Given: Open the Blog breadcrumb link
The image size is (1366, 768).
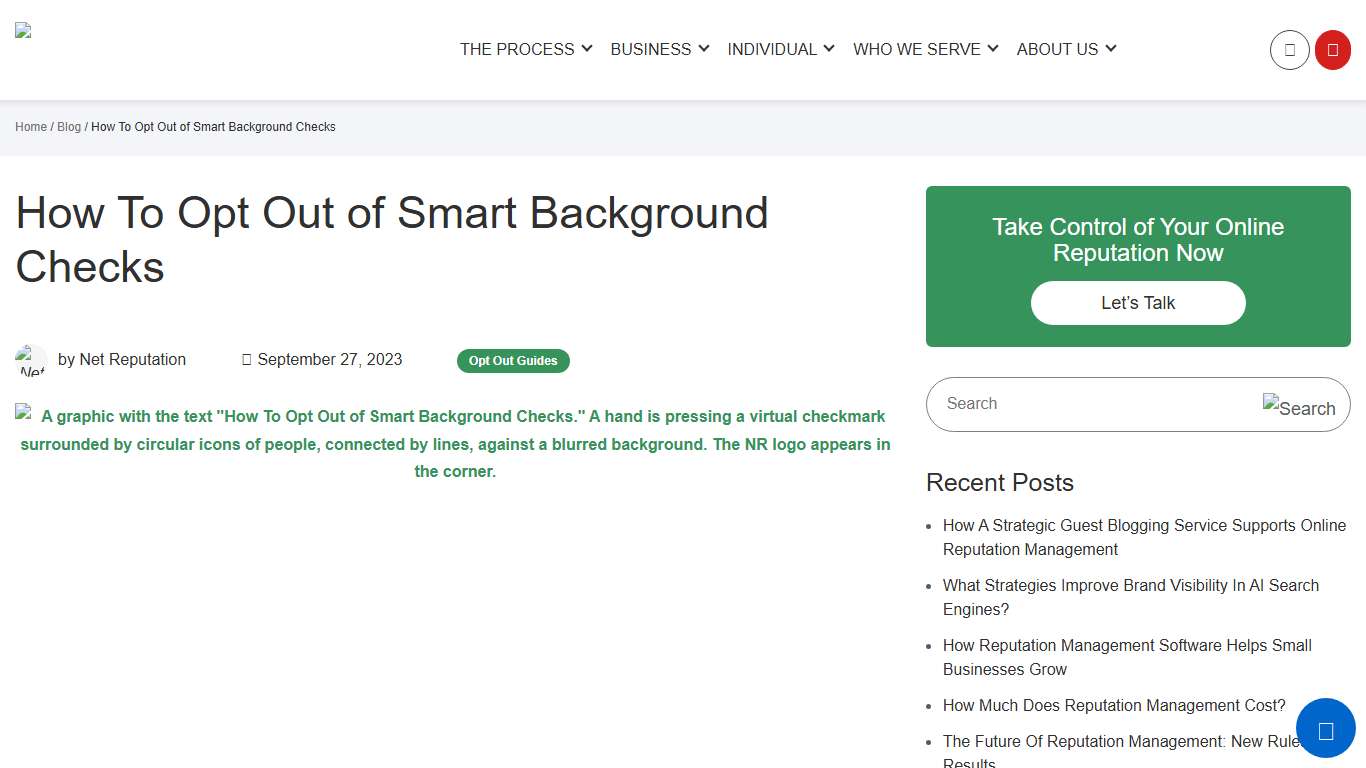Looking at the screenshot, I should [68, 127].
